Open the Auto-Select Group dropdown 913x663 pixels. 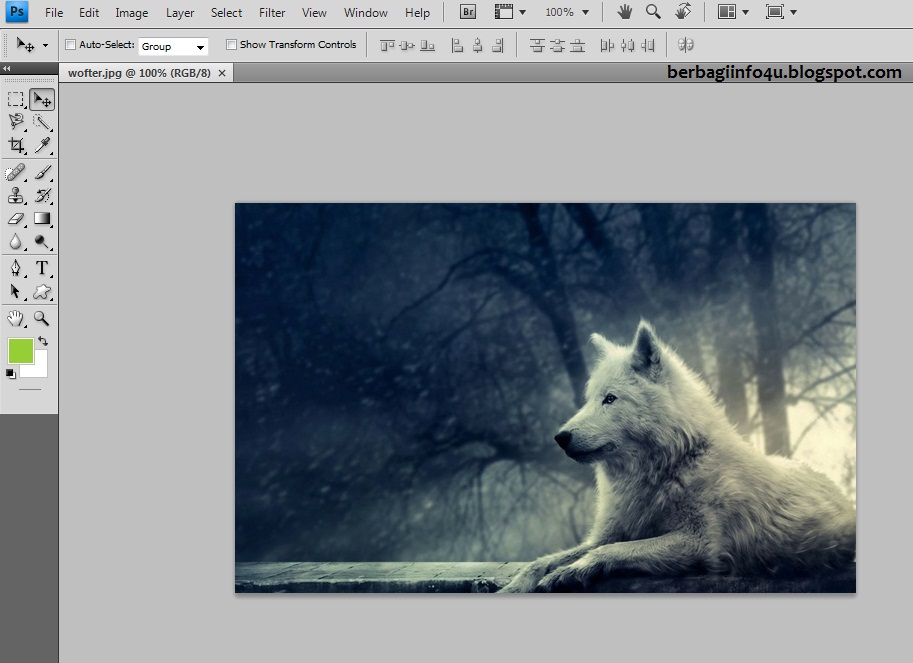(173, 46)
